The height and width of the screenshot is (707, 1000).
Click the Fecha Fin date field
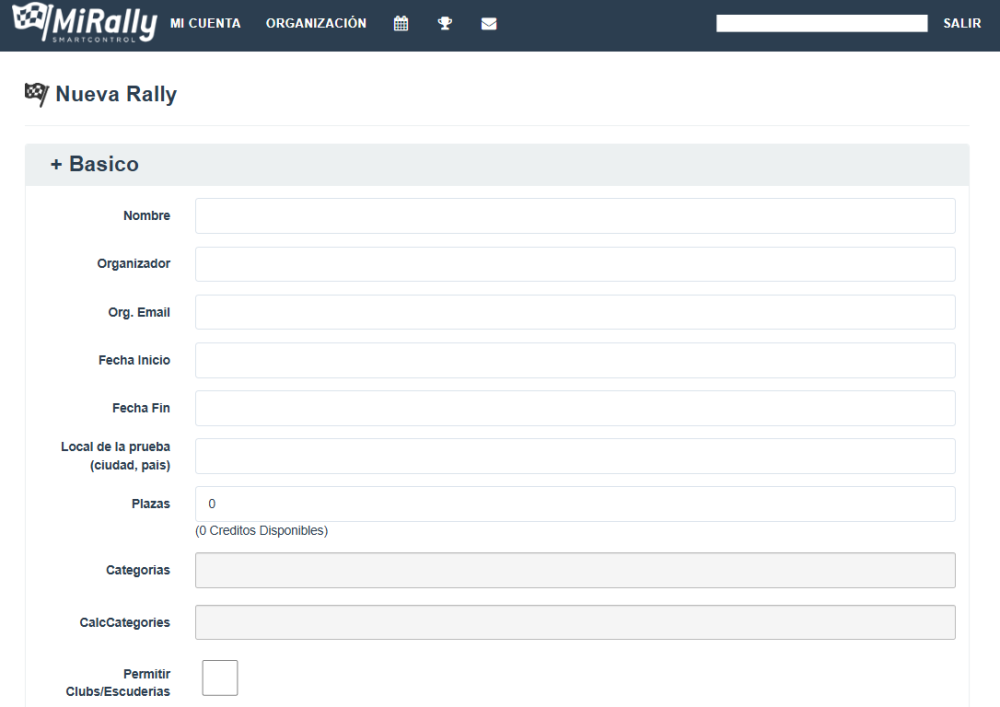click(x=575, y=408)
